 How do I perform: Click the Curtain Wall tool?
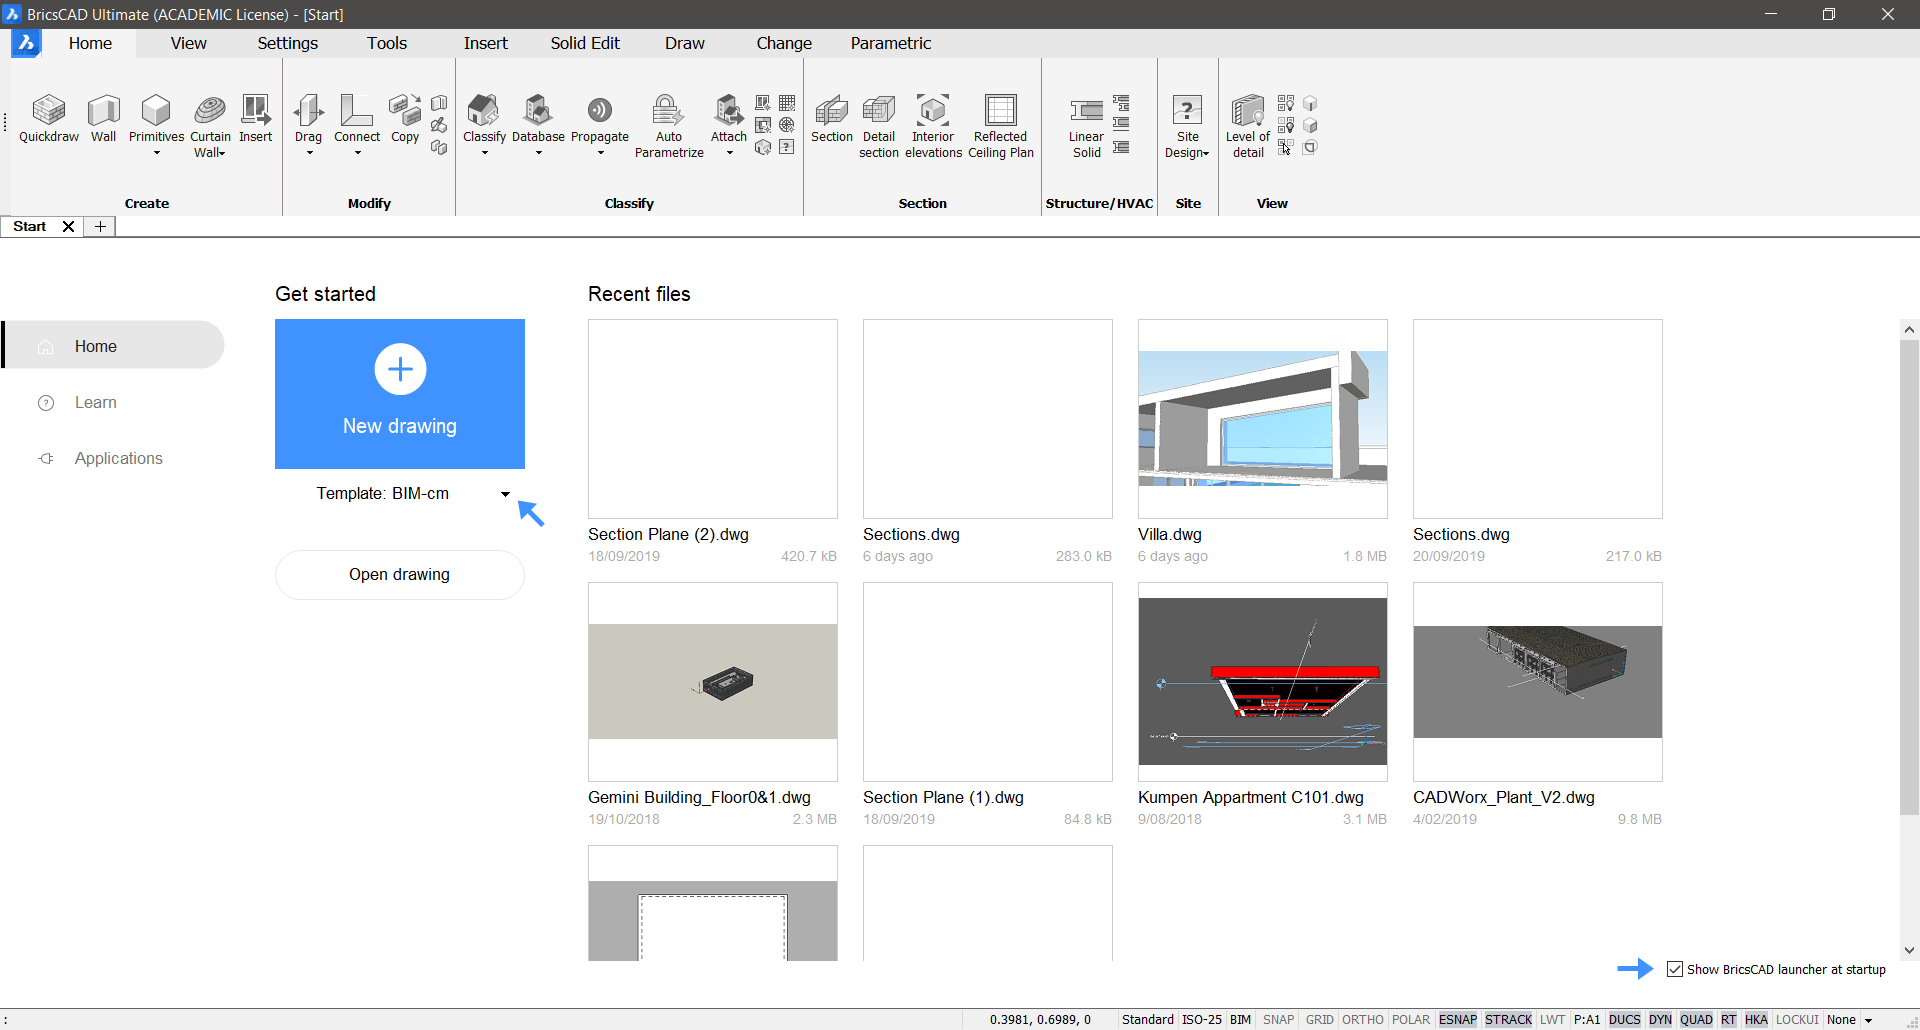pos(210,126)
